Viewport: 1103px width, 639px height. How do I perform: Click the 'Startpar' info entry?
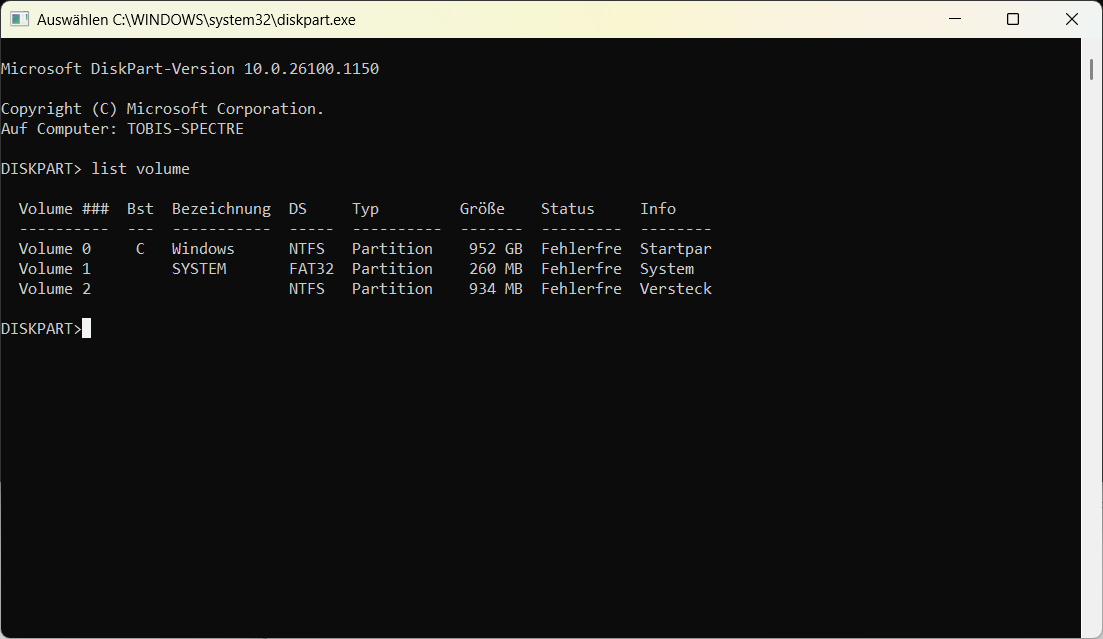tap(676, 249)
